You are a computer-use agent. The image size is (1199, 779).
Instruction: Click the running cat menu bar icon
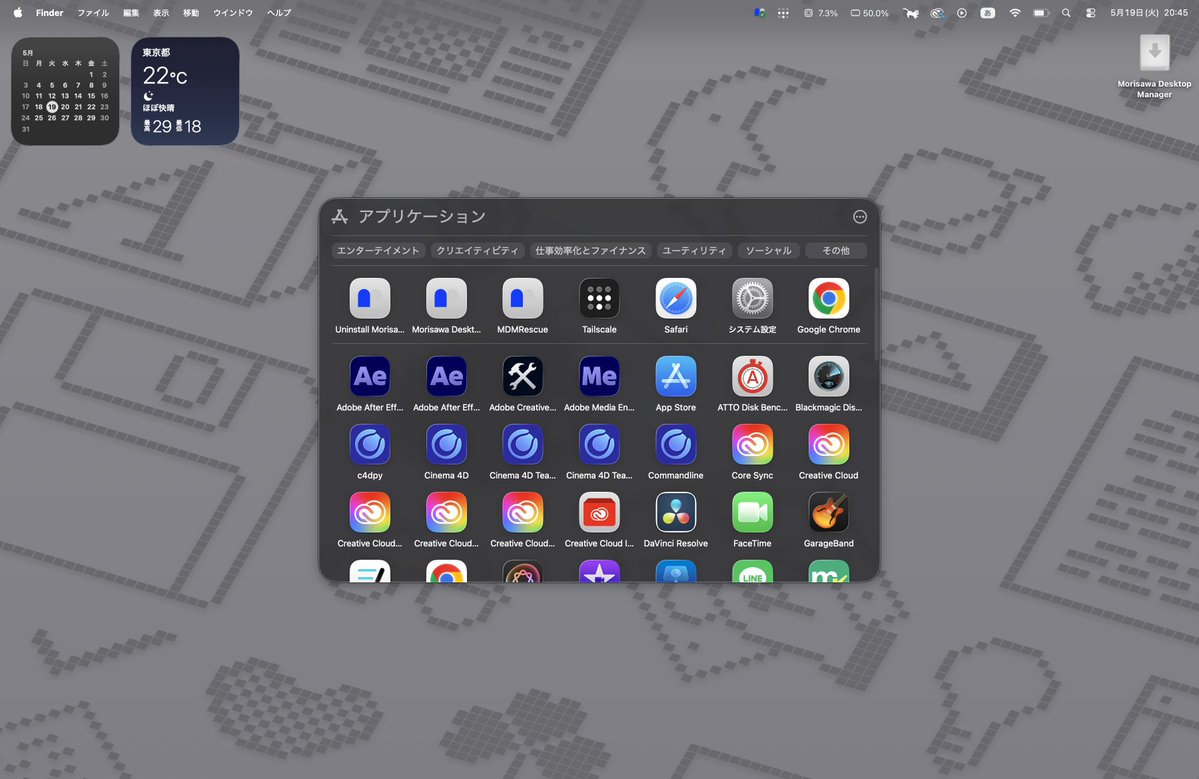pos(911,13)
